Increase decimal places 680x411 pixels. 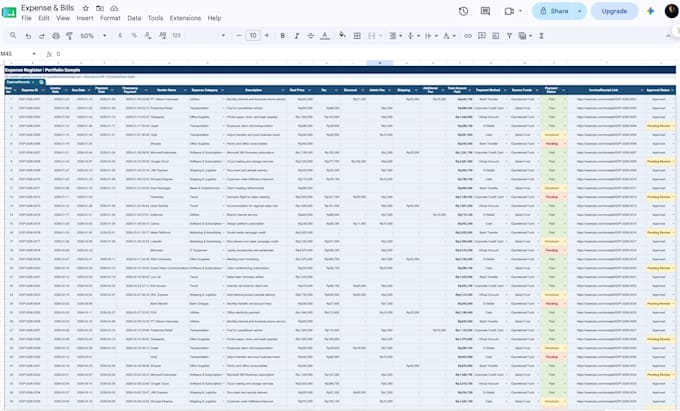162,36
